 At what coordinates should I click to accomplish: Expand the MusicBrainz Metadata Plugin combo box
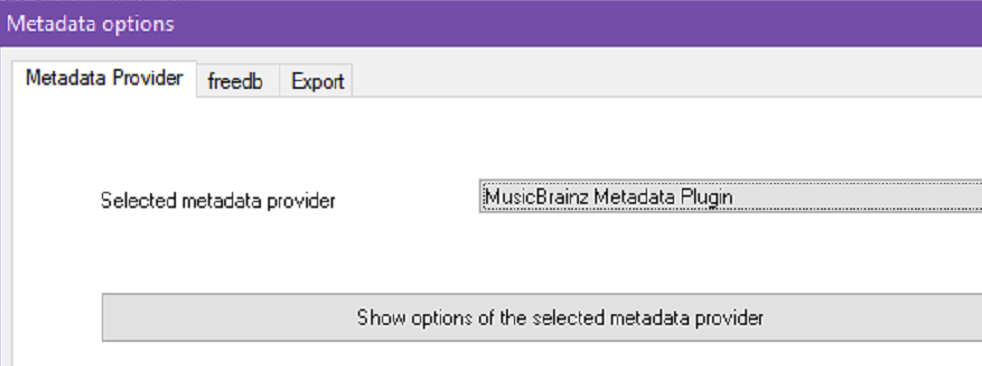click(730, 197)
